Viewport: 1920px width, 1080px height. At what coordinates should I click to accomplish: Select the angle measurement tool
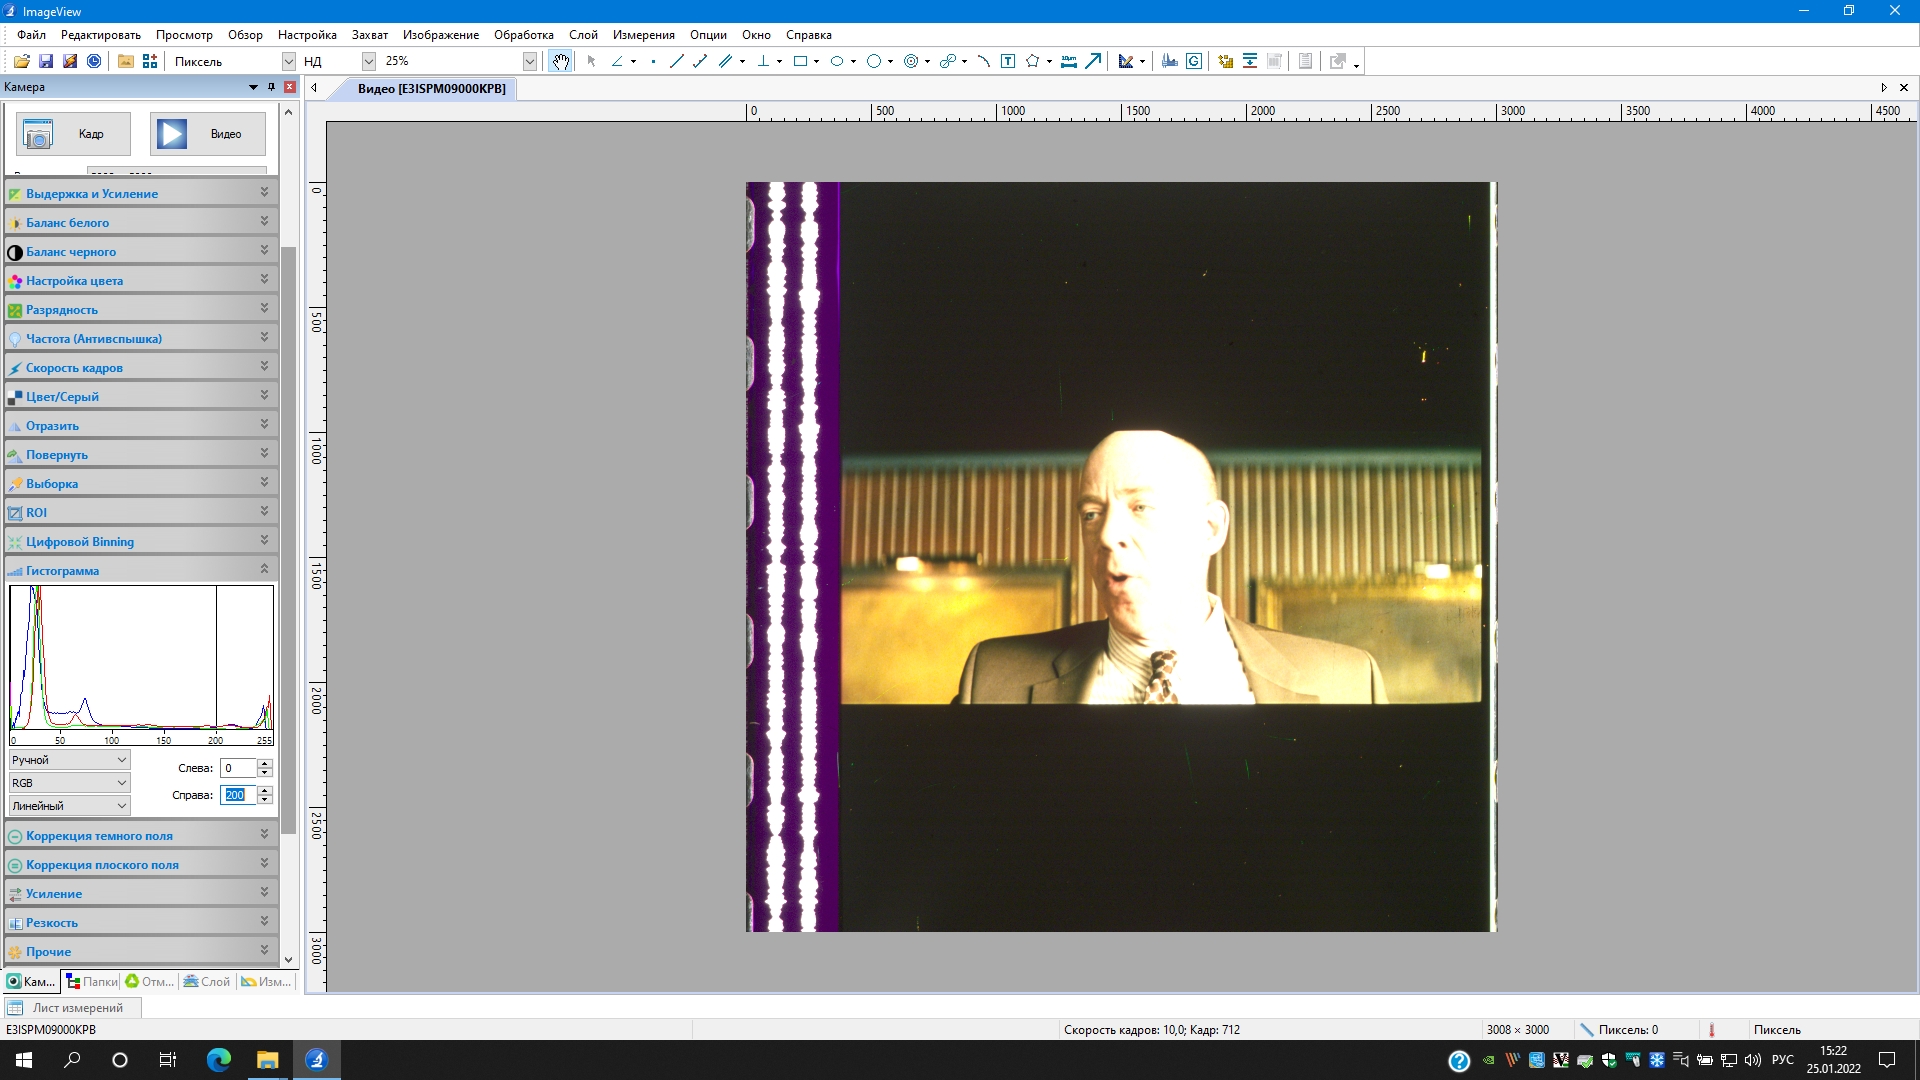click(617, 62)
